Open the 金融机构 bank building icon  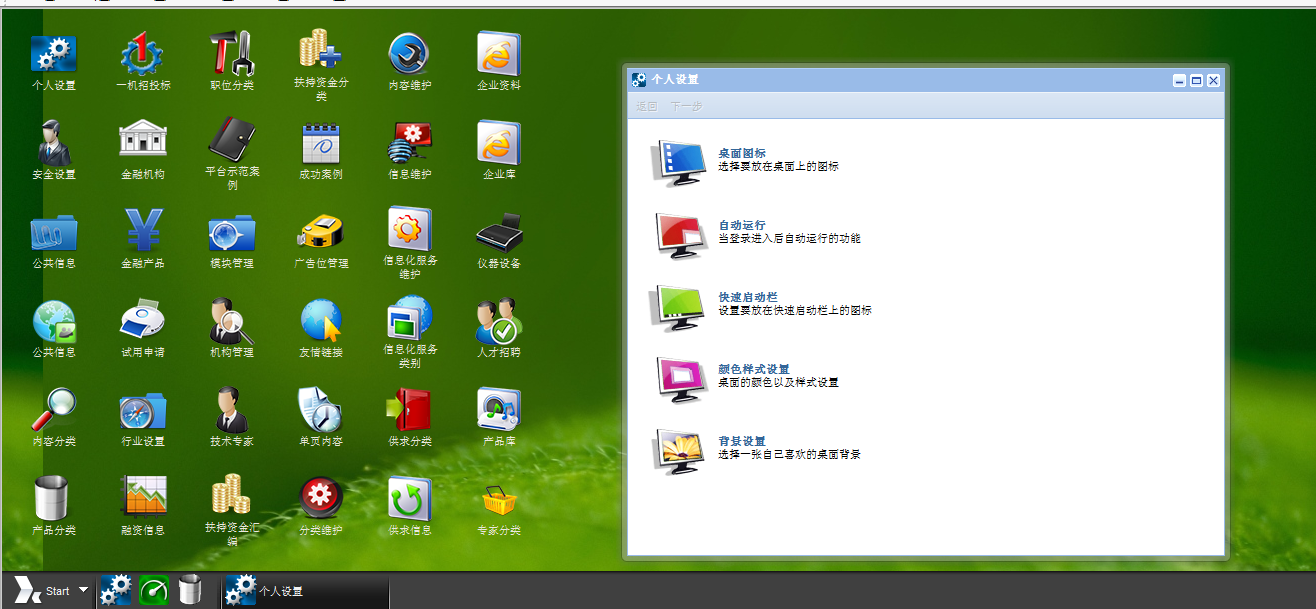pos(143,143)
